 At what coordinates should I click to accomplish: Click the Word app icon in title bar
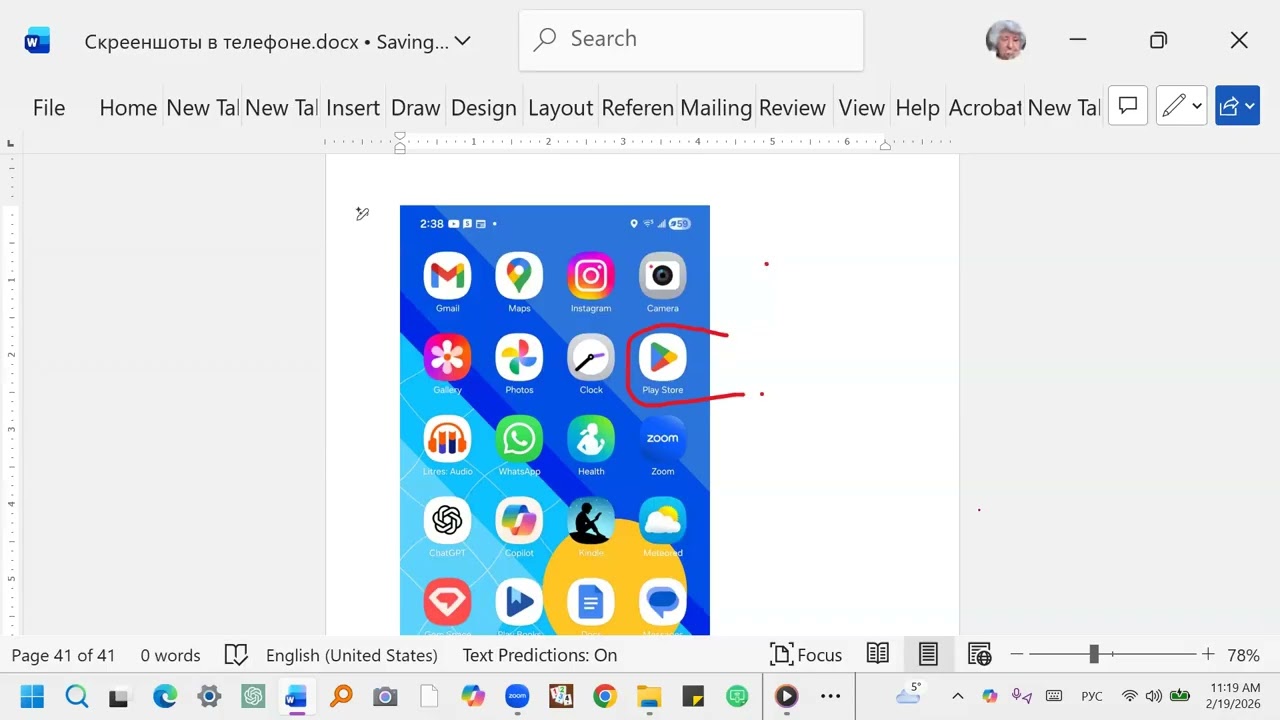click(37, 41)
